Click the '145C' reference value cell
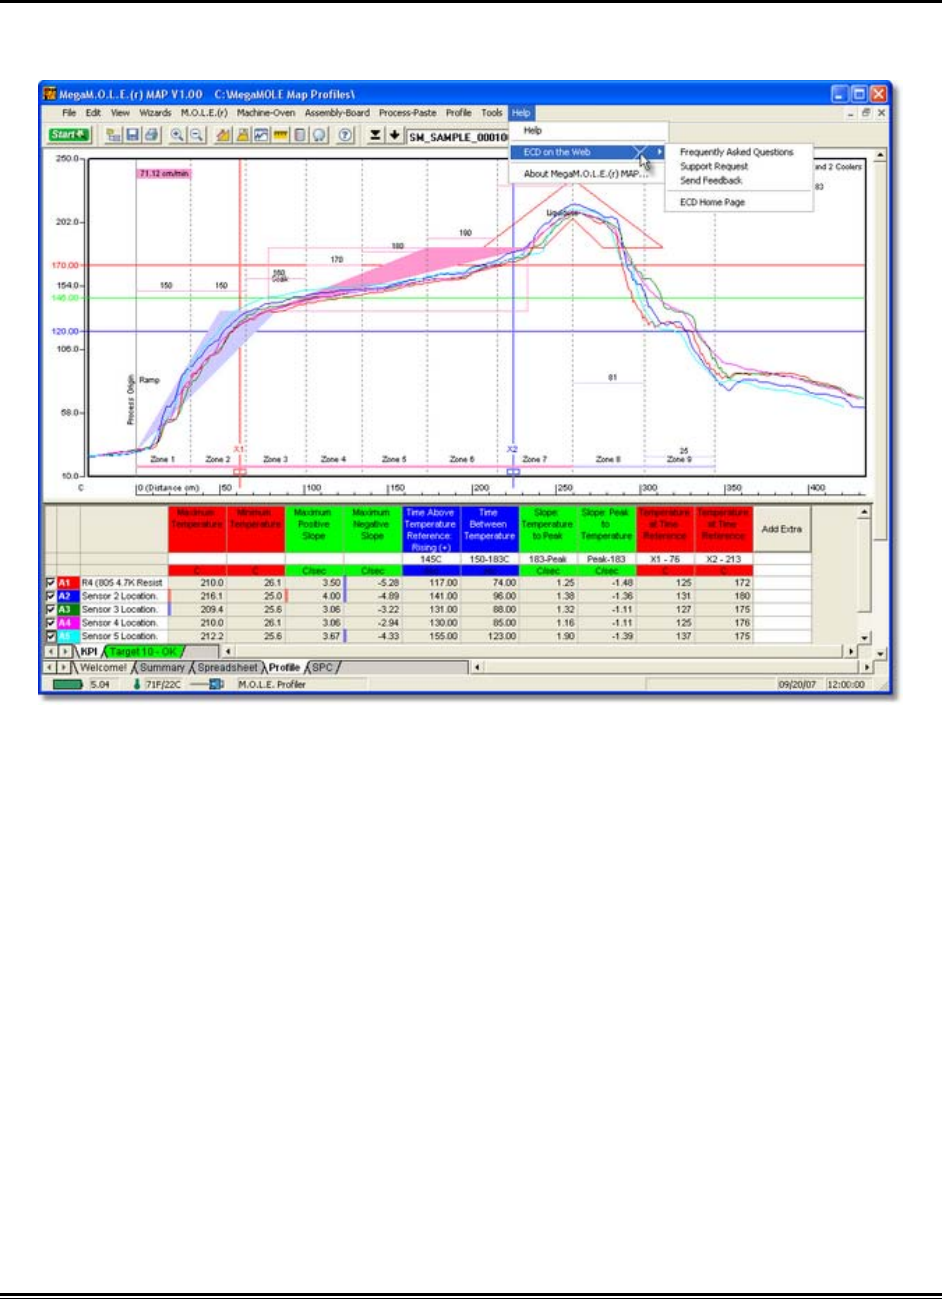 coord(431,559)
